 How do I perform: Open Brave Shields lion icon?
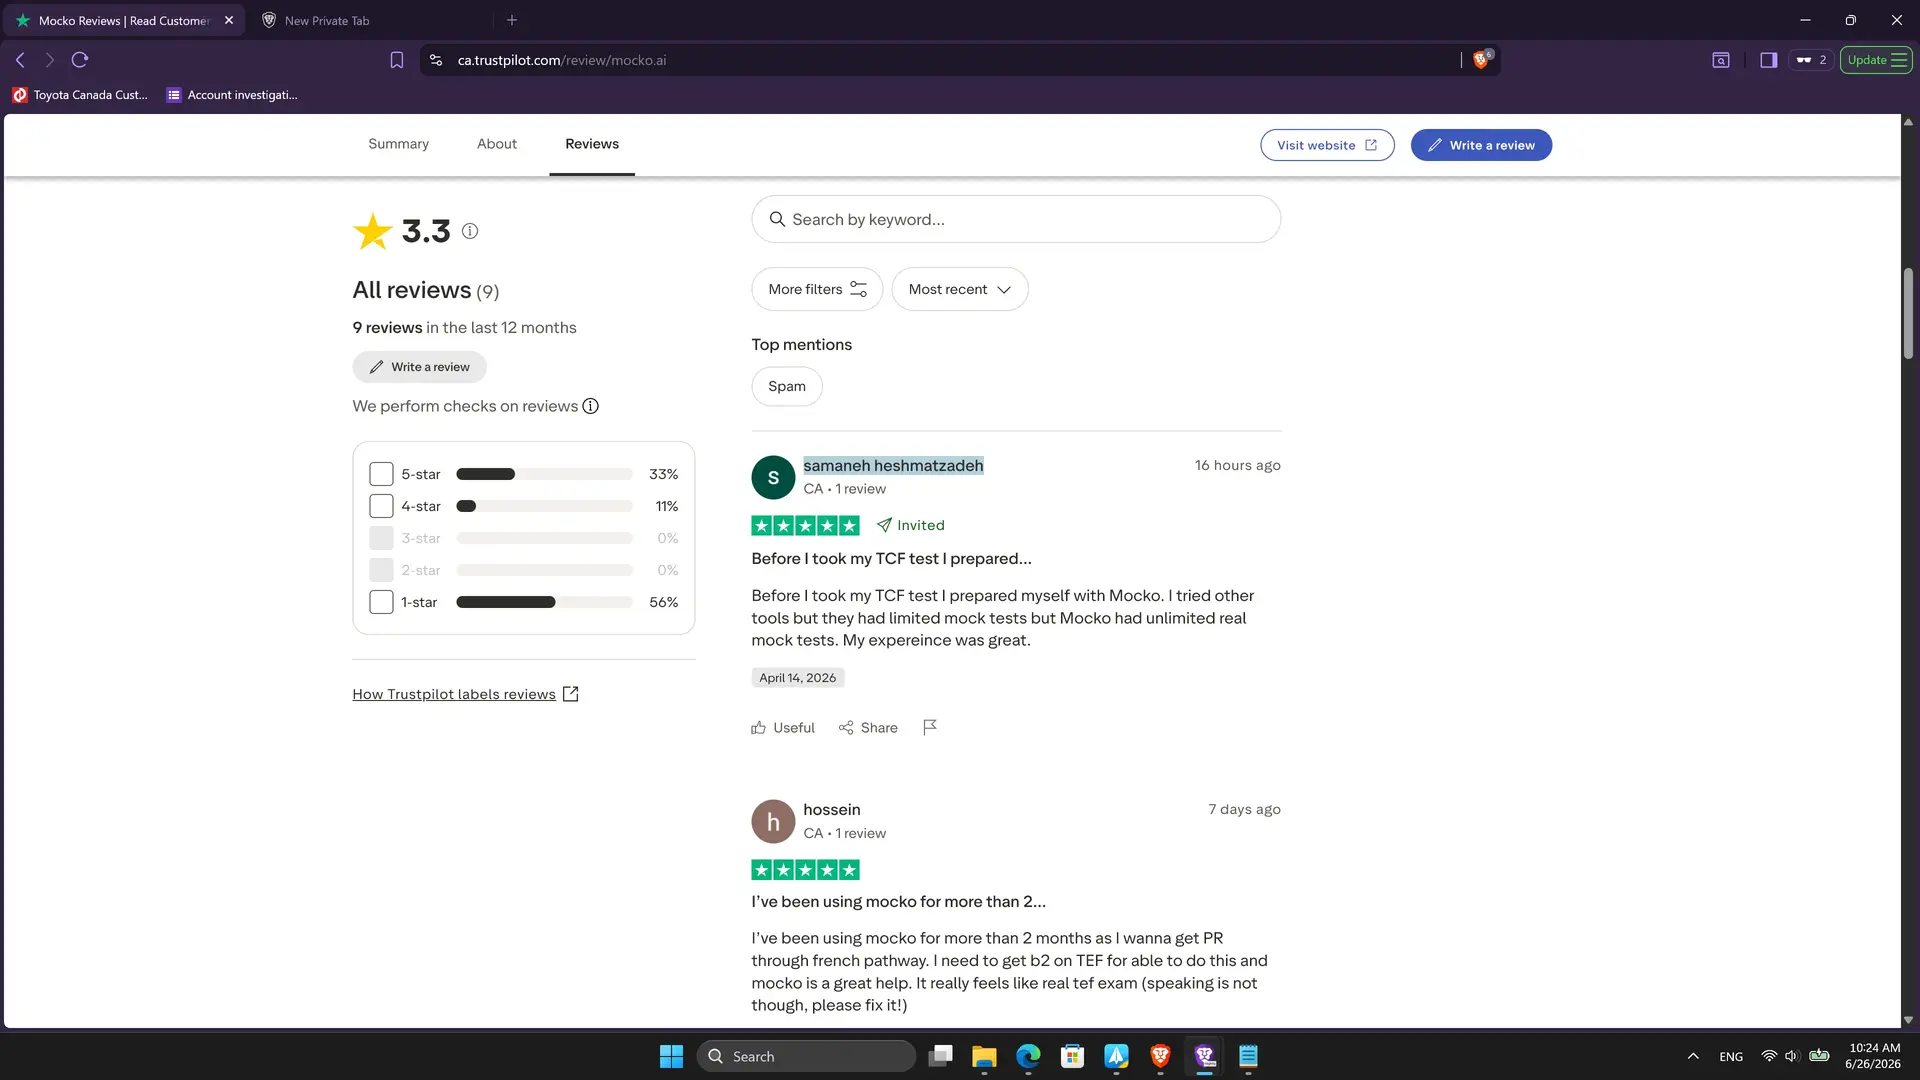coord(1481,60)
